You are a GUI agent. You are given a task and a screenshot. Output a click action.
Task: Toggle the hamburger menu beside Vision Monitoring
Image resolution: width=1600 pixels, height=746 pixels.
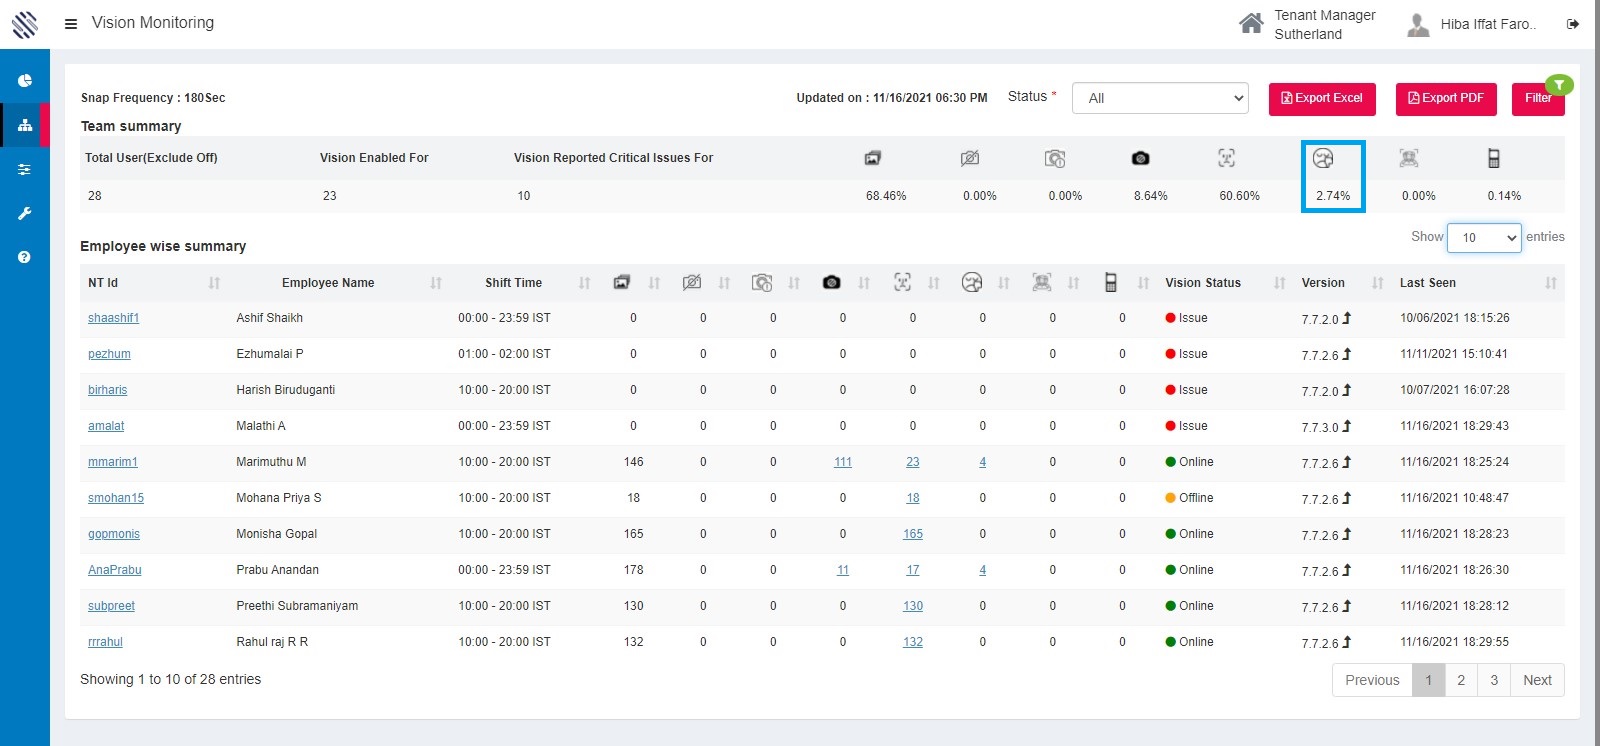pos(71,23)
